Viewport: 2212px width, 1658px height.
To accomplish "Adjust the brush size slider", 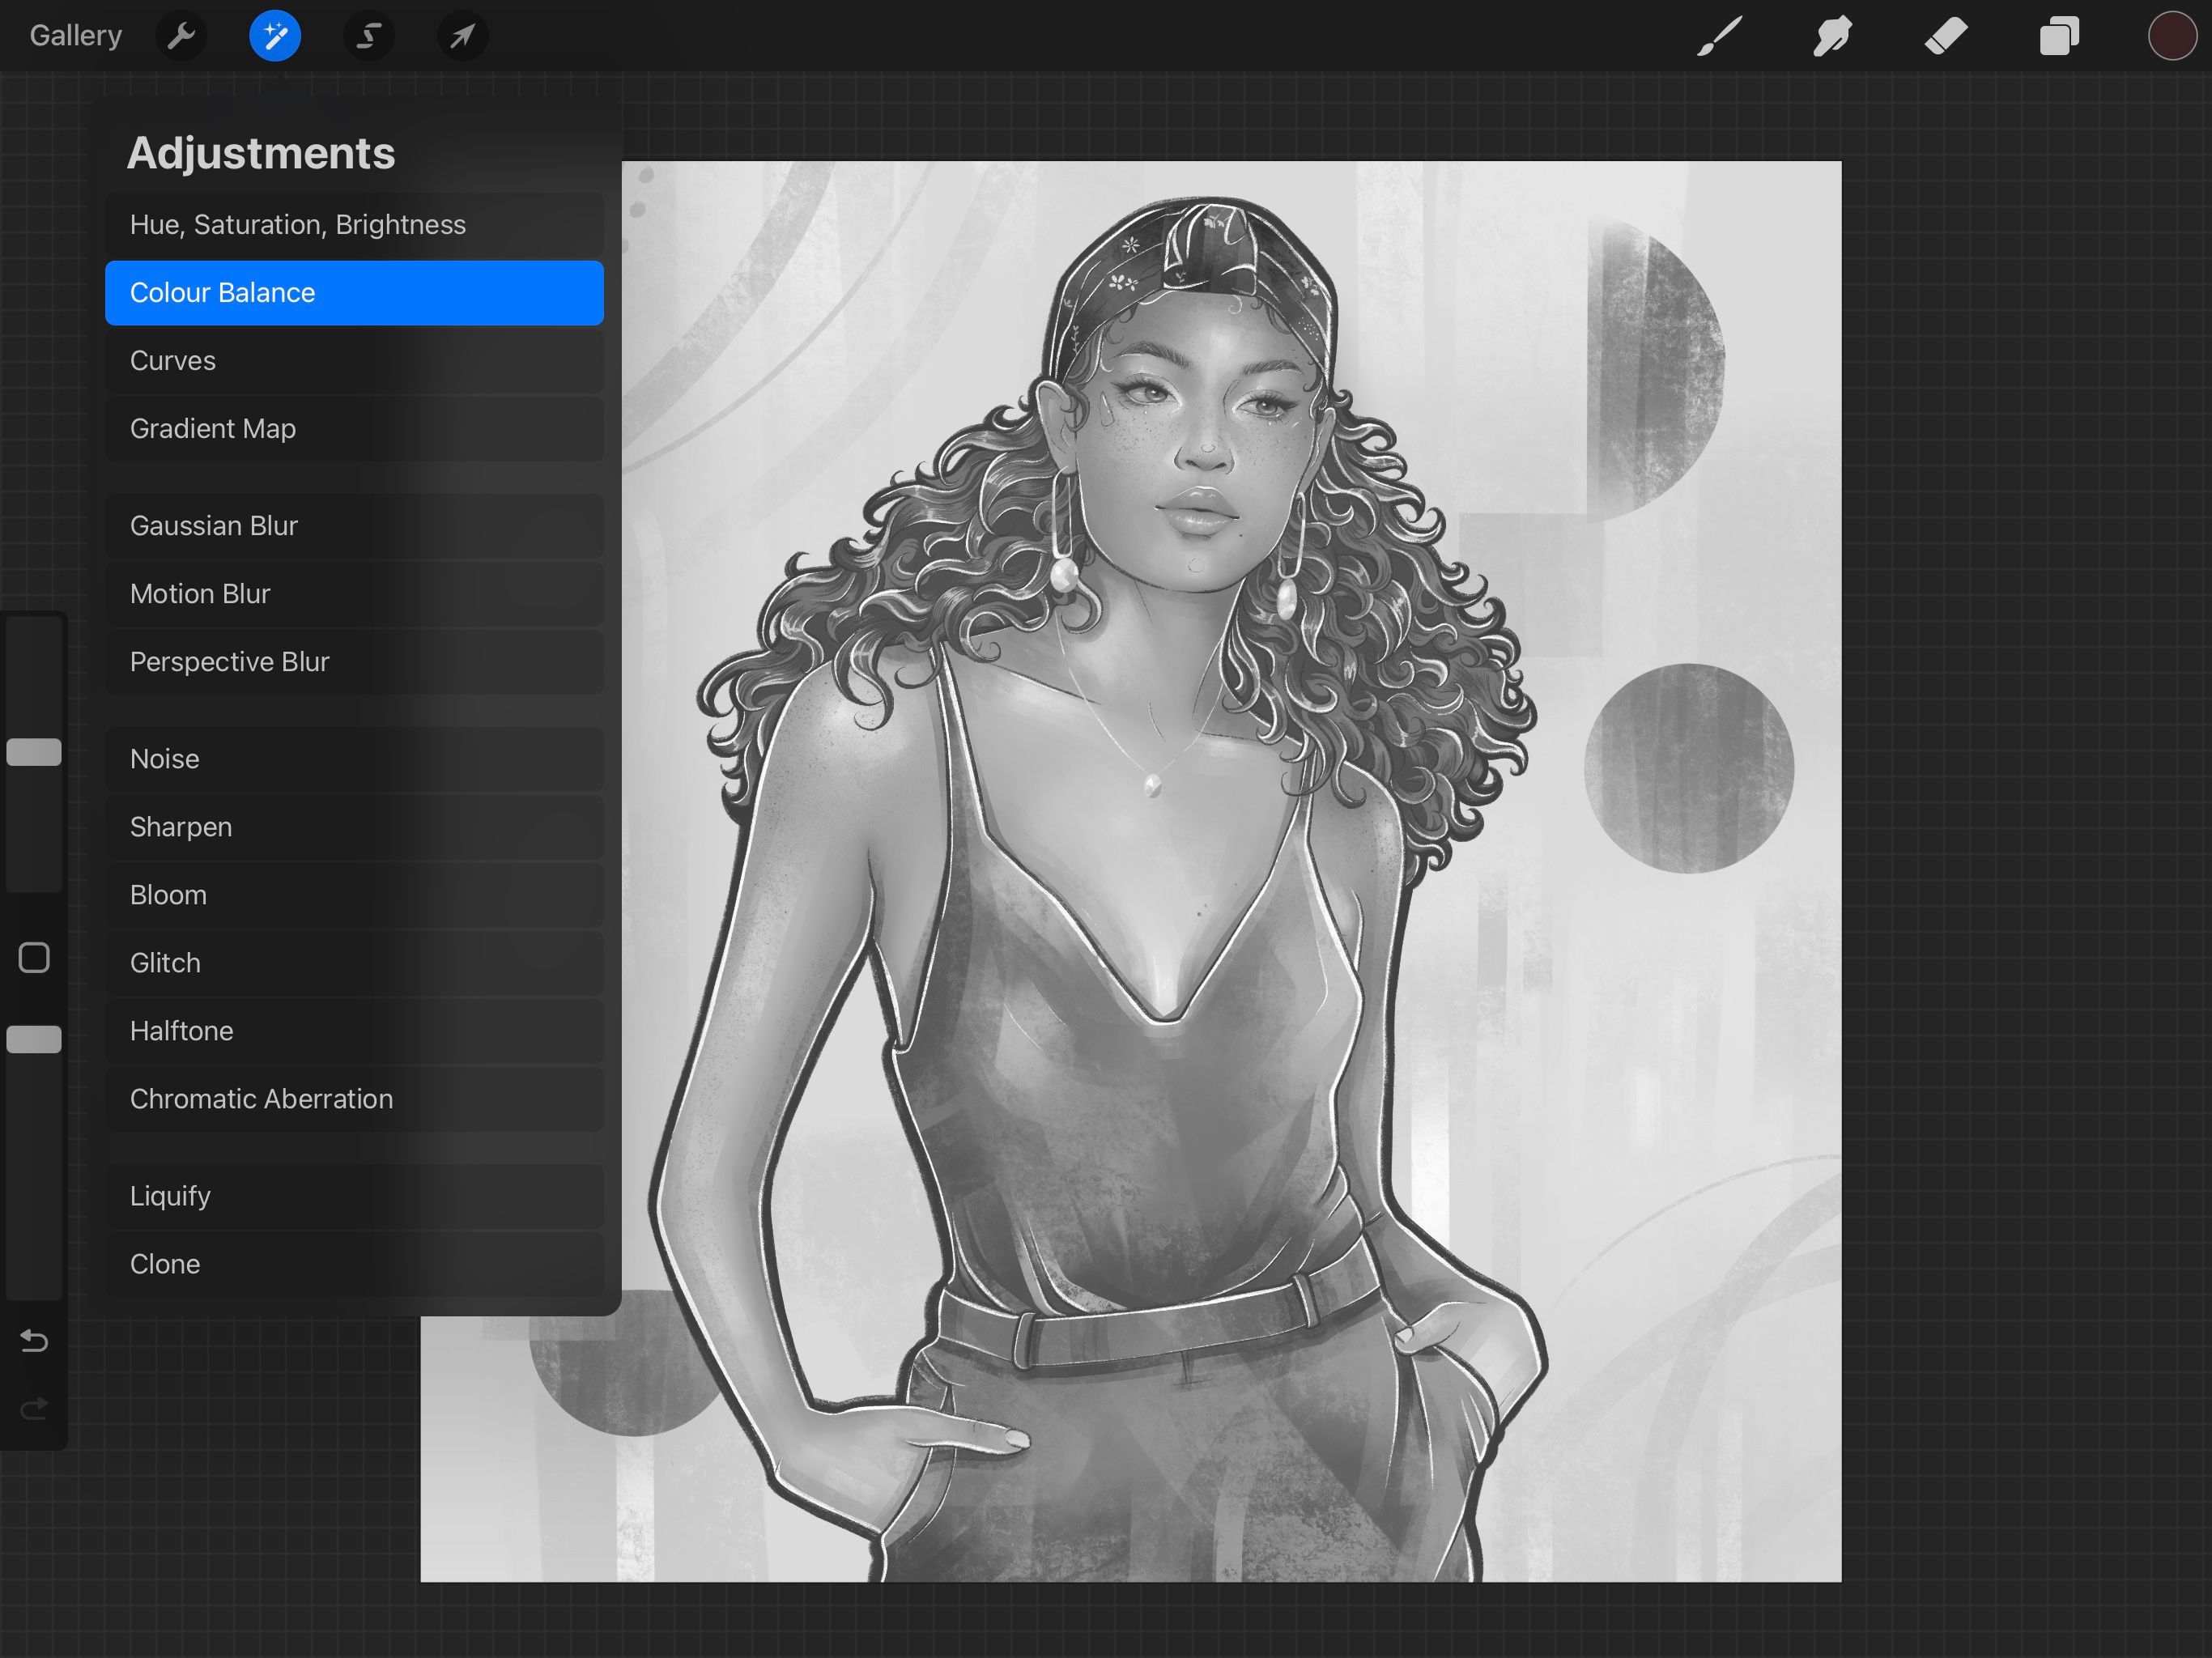I will point(34,752).
